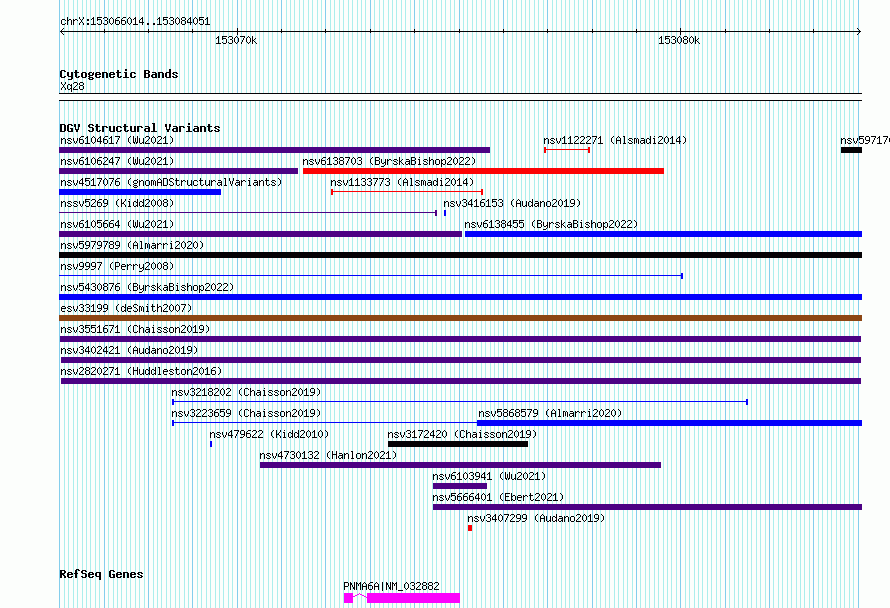
Task: Select the black nsv3172420 variant bar
Action: pos(458,444)
